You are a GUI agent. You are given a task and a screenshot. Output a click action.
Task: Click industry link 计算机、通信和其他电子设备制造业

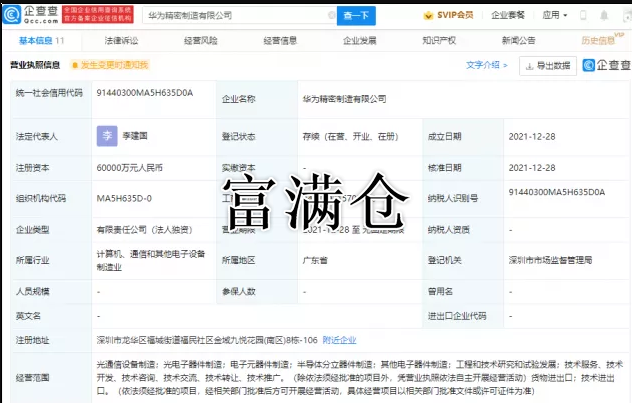pos(151,260)
